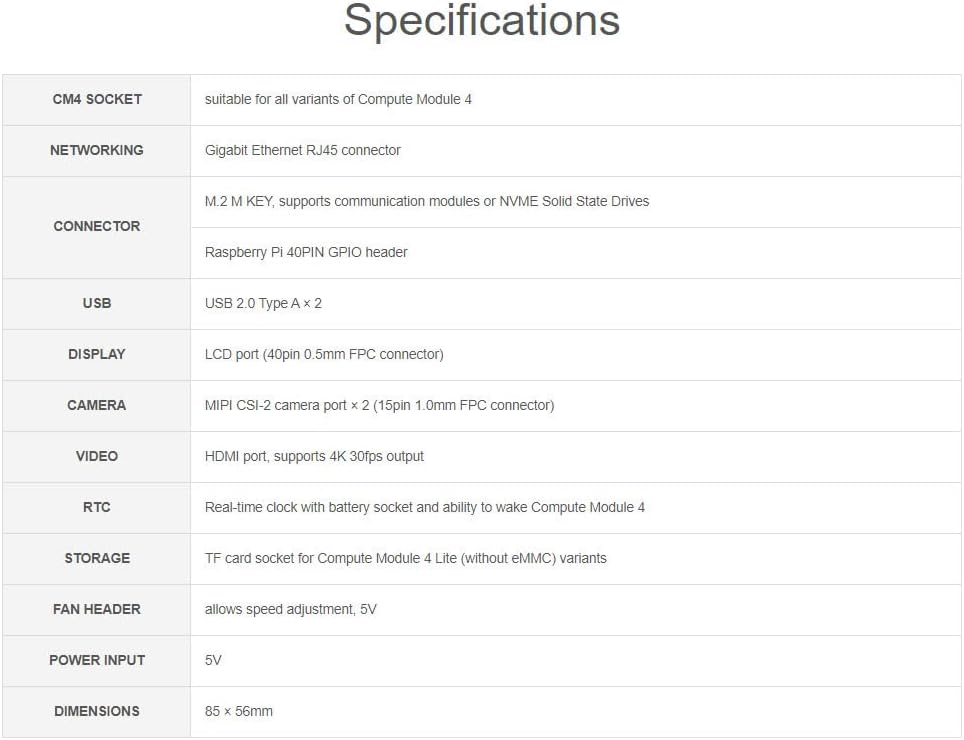964x740 pixels.
Task: Click the CONNECTOR row header cell
Action: 97,226
